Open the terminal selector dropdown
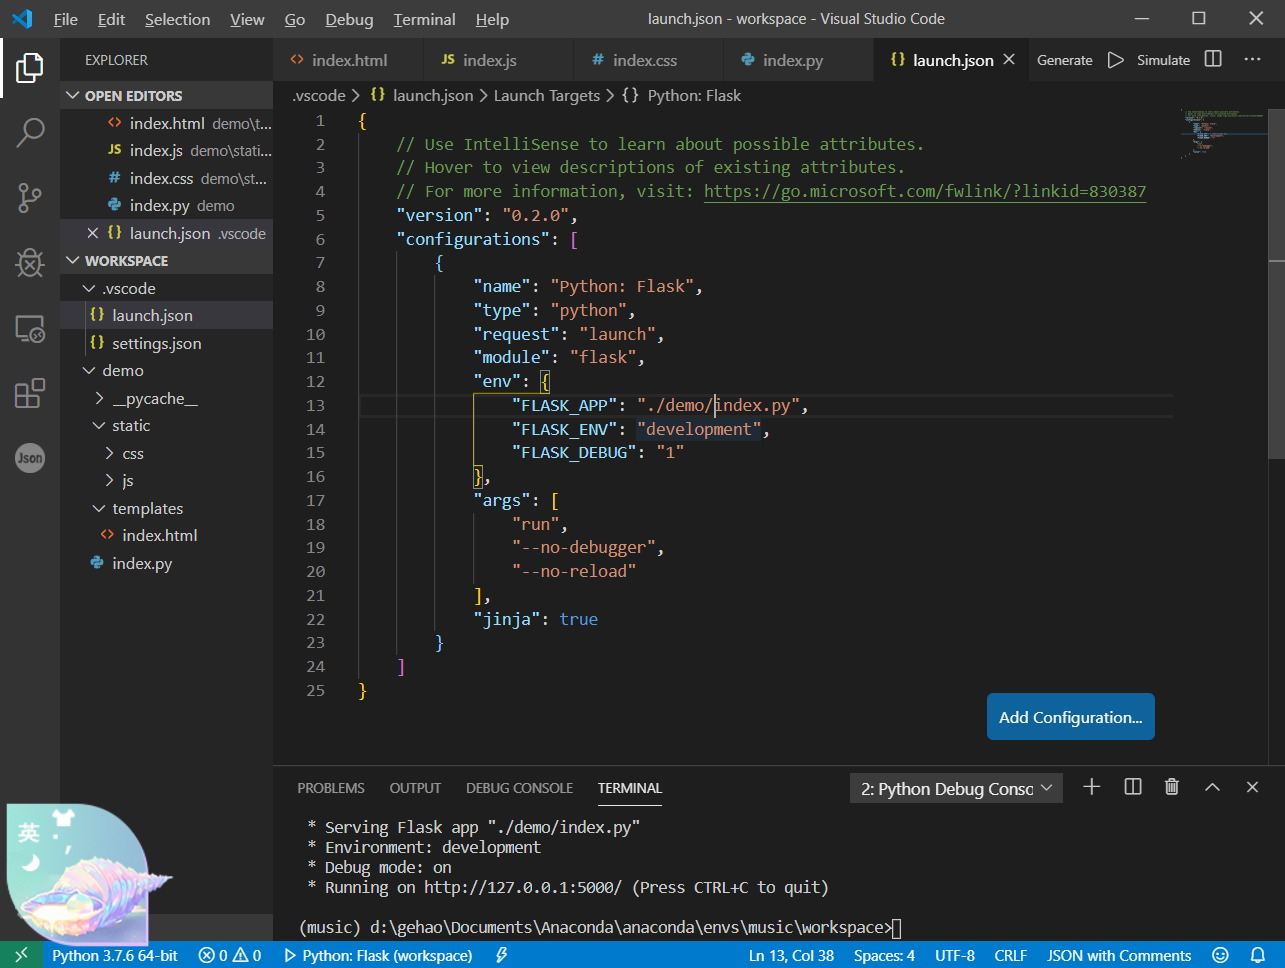The width and height of the screenshot is (1285, 968). [956, 788]
